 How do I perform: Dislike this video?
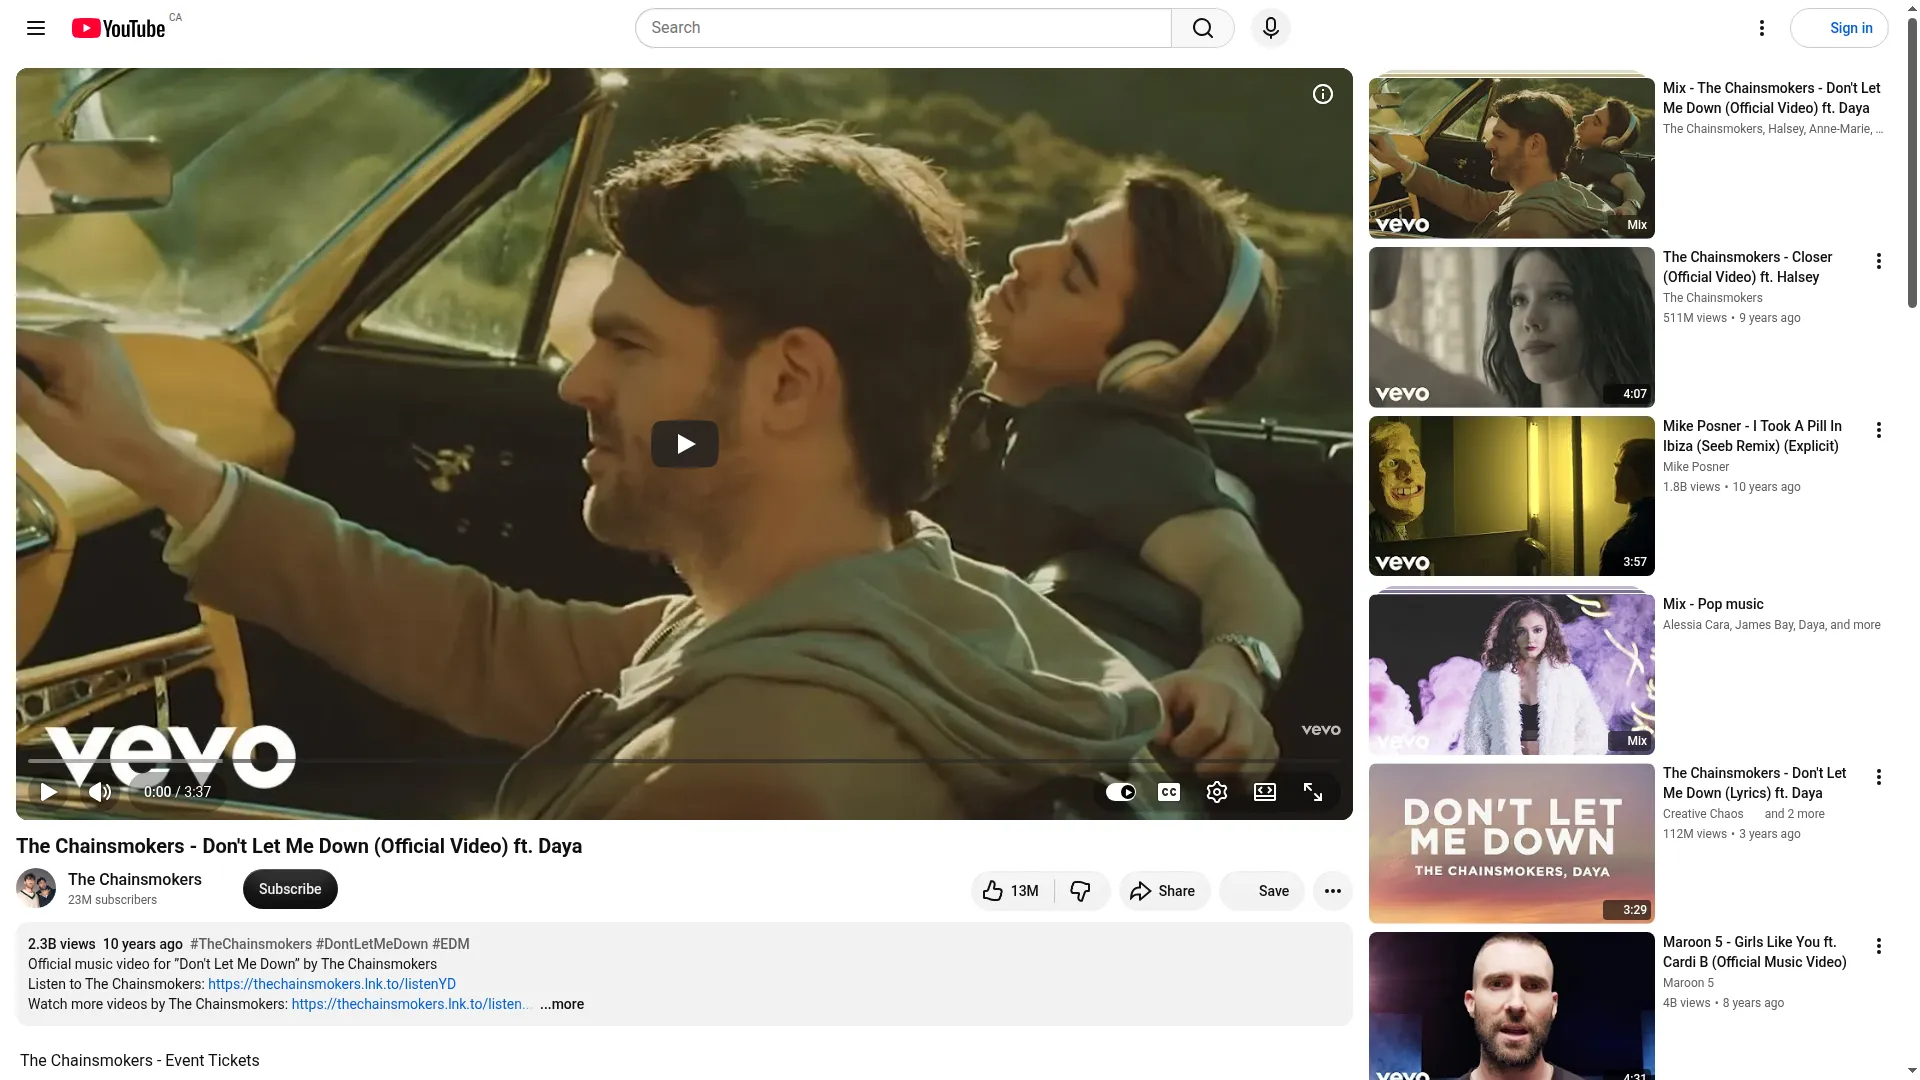click(1081, 891)
